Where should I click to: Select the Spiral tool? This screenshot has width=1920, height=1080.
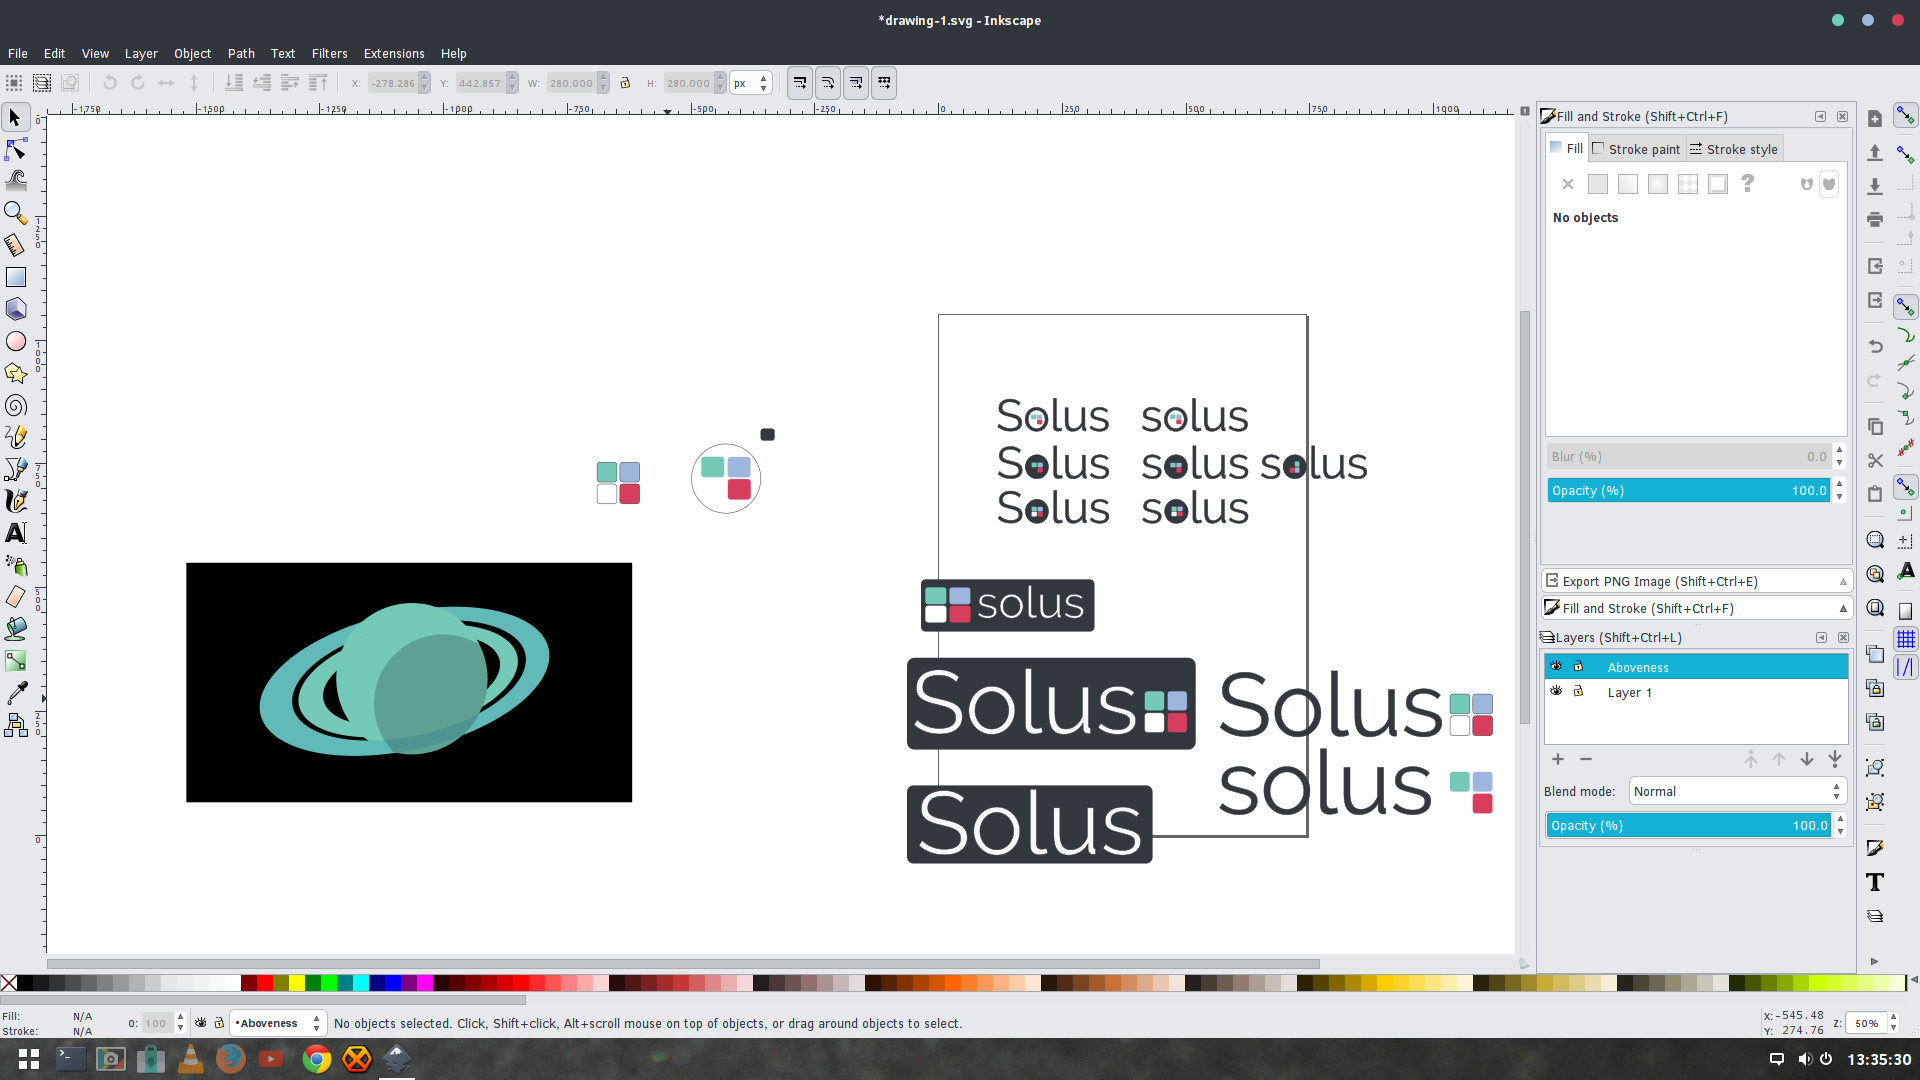tap(15, 405)
